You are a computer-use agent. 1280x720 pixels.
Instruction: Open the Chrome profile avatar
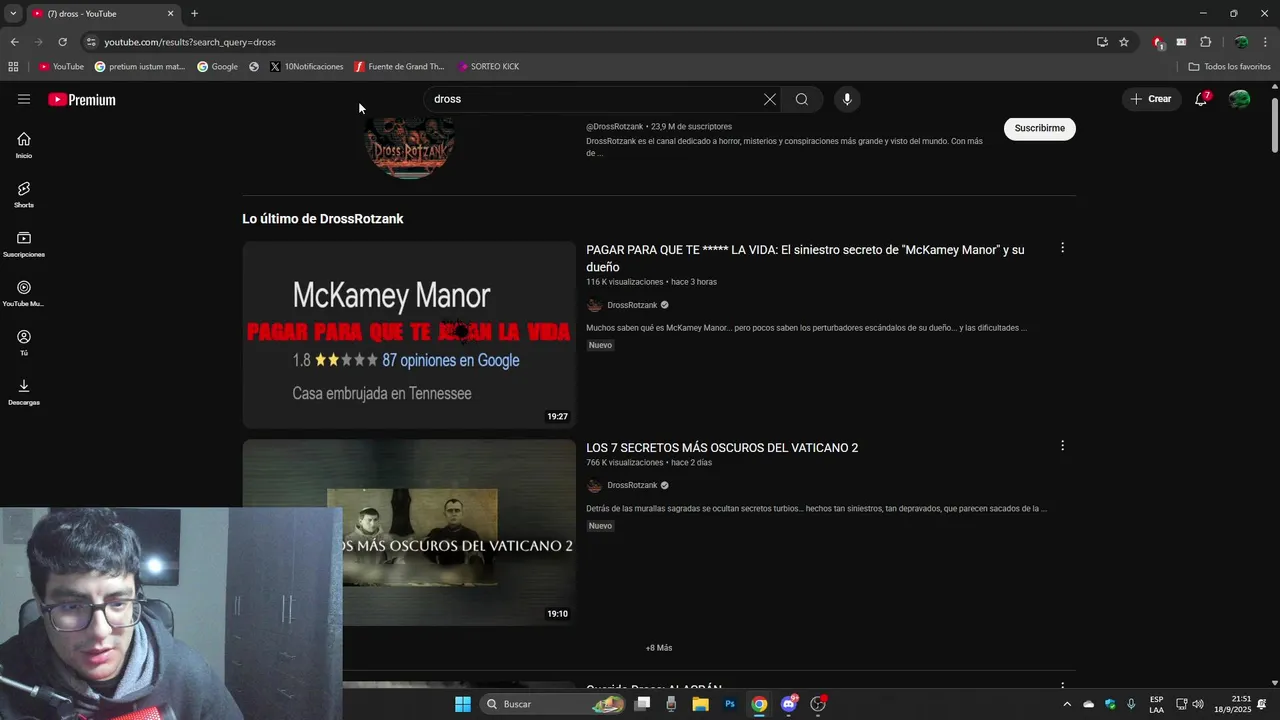tap(1241, 42)
